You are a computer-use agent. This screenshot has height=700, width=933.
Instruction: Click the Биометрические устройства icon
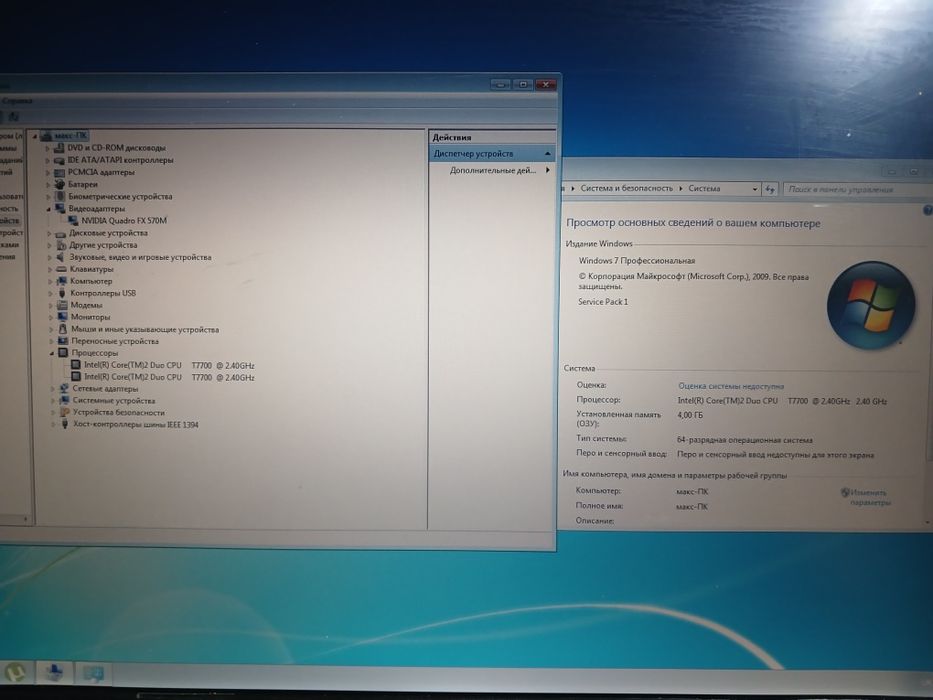(x=60, y=196)
